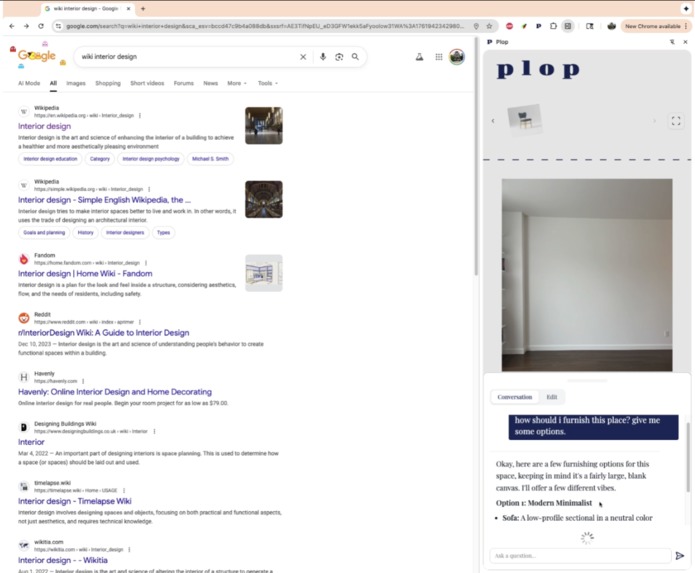The height and width of the screenshot is (573, 695).
Task: Switch to Images search tab
Action: pos(76,83)
